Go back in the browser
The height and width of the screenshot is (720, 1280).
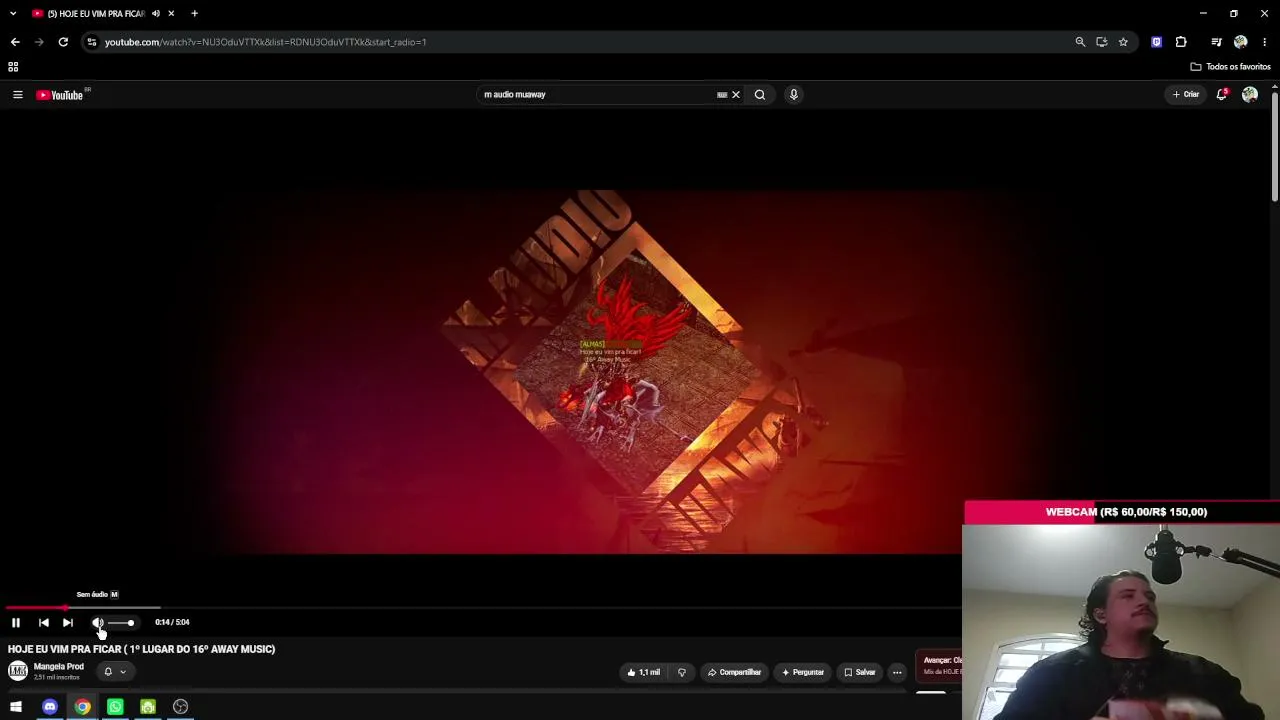point(15,42)
